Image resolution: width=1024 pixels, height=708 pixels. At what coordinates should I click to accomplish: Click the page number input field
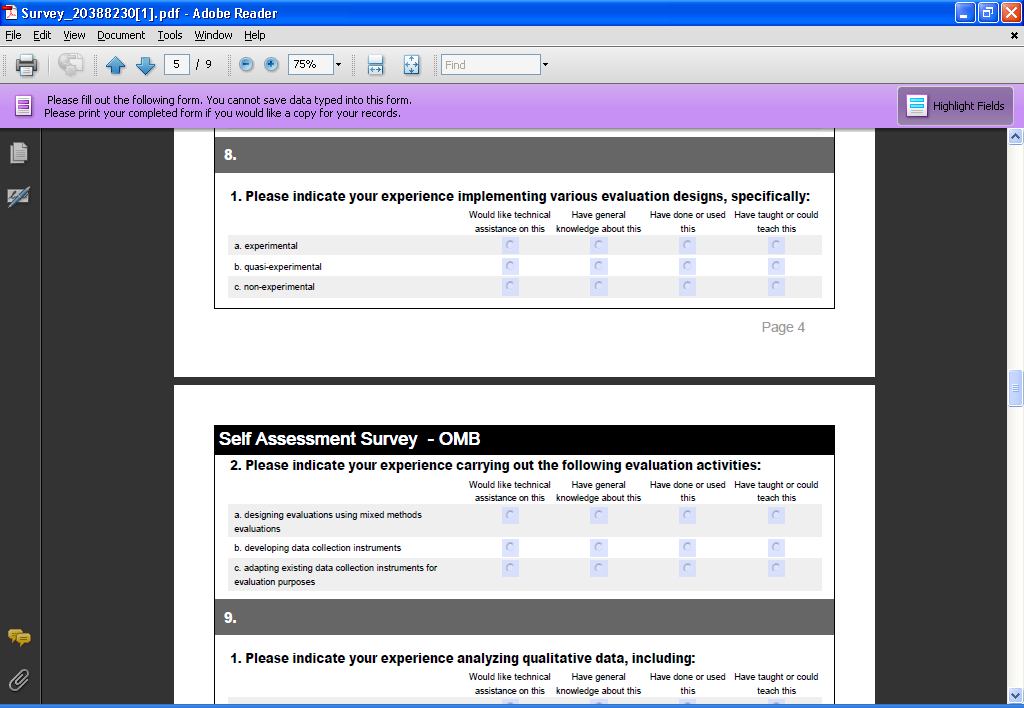pos(177,64)
